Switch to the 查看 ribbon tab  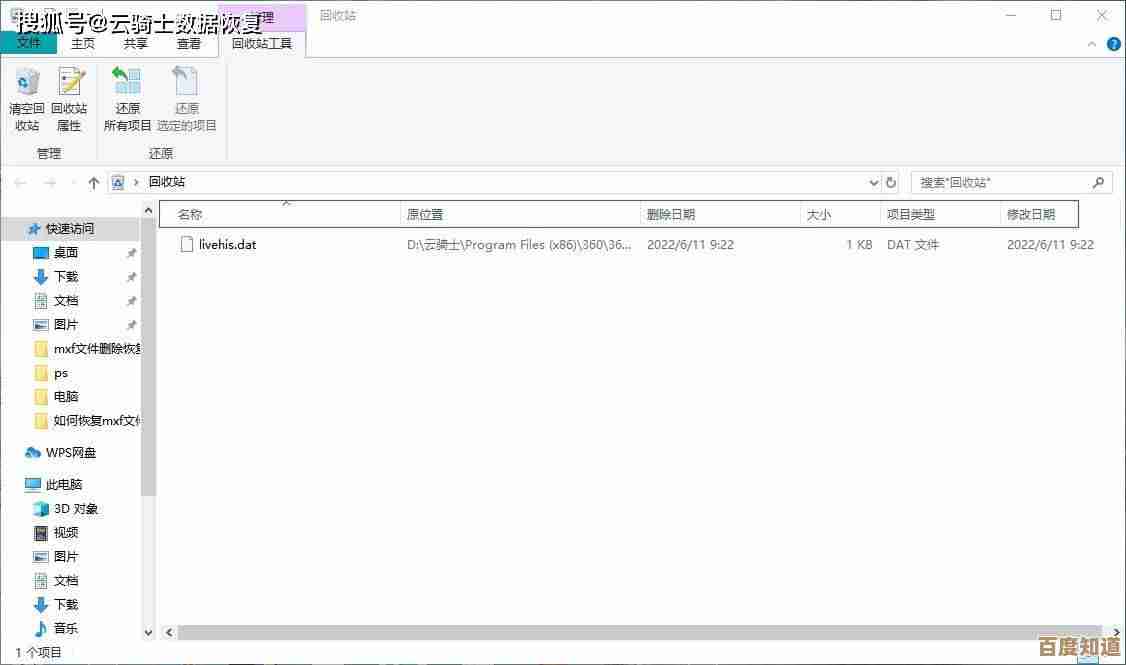pyautogui.click(x=189, y=43)
